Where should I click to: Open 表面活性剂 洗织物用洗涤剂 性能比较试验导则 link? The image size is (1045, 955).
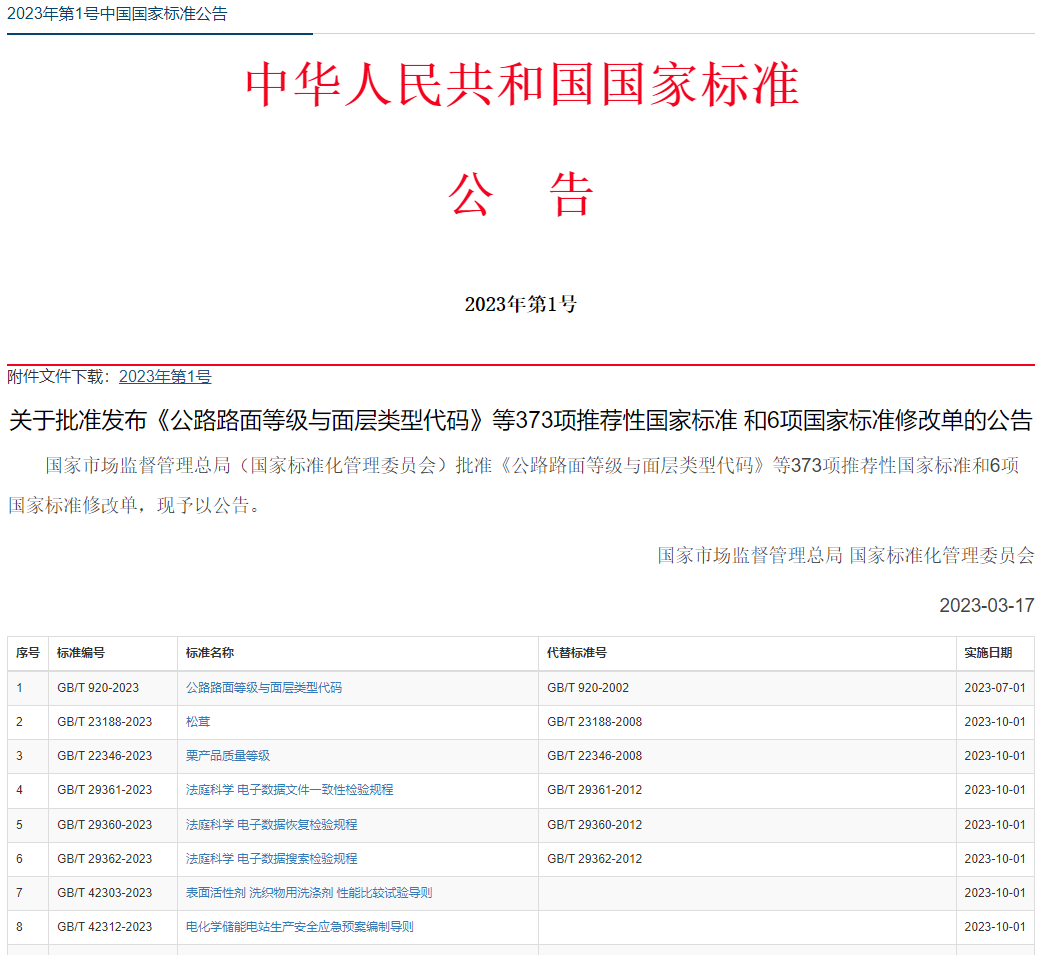(x=309, y=893)
